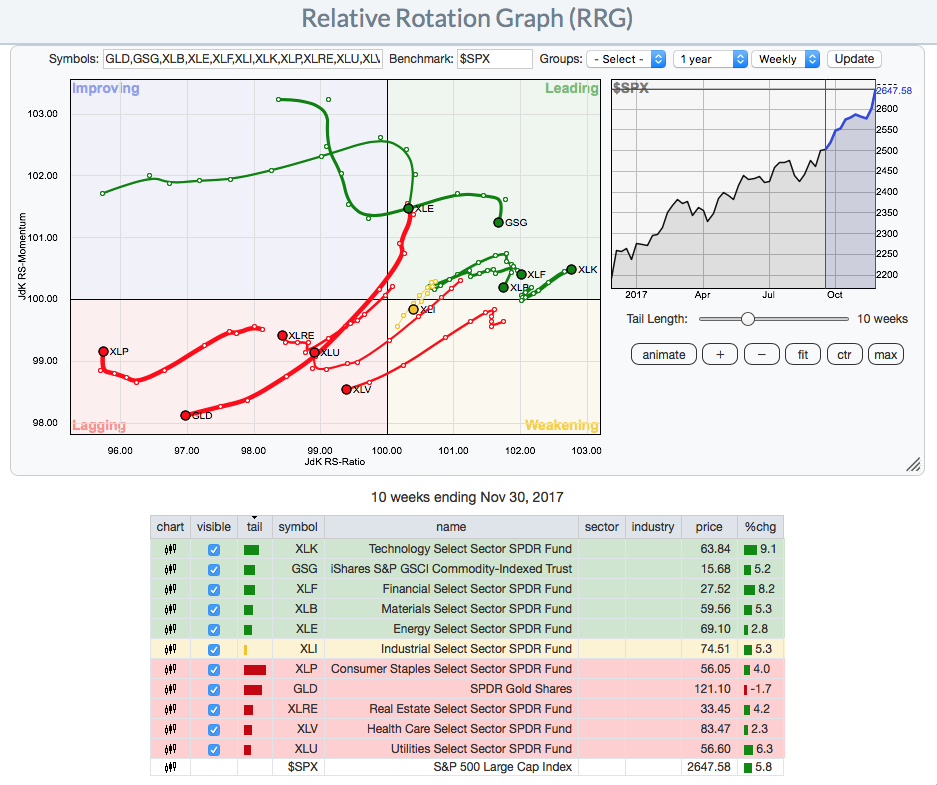Open chart icon for XLU row
937x785 pixels.
(170, 749)
